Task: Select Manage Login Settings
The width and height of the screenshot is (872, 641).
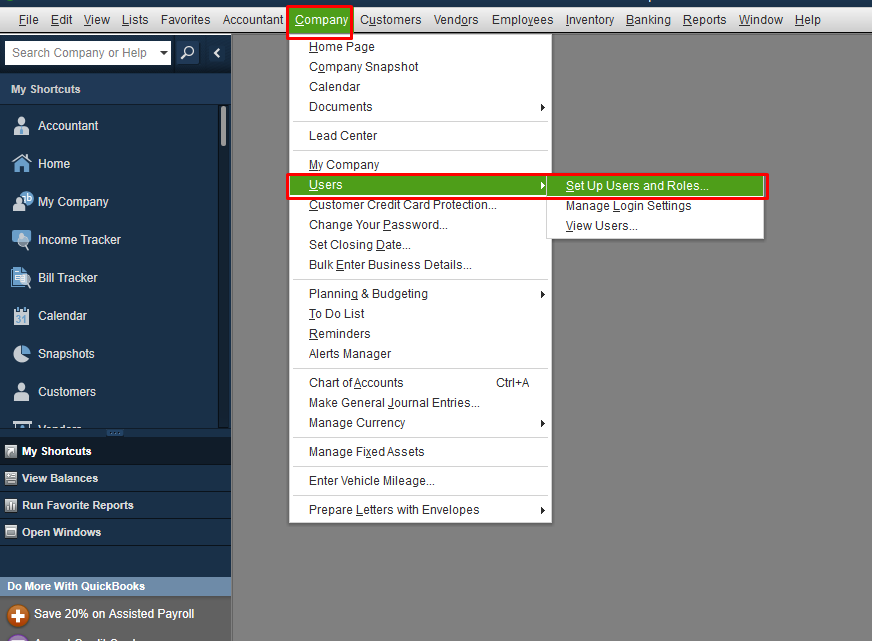Action: pyautogui.click(x=655, y=206)
